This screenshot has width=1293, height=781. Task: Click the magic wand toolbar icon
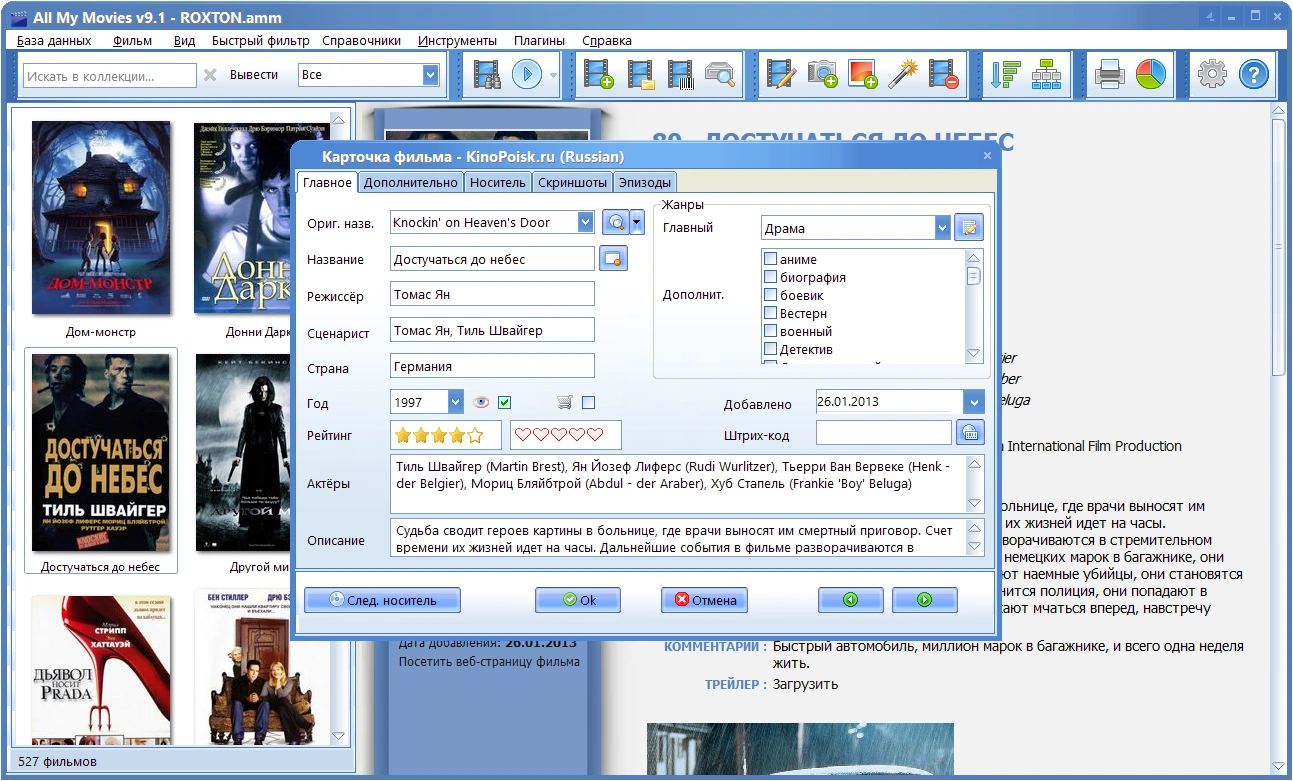point(903,74)
